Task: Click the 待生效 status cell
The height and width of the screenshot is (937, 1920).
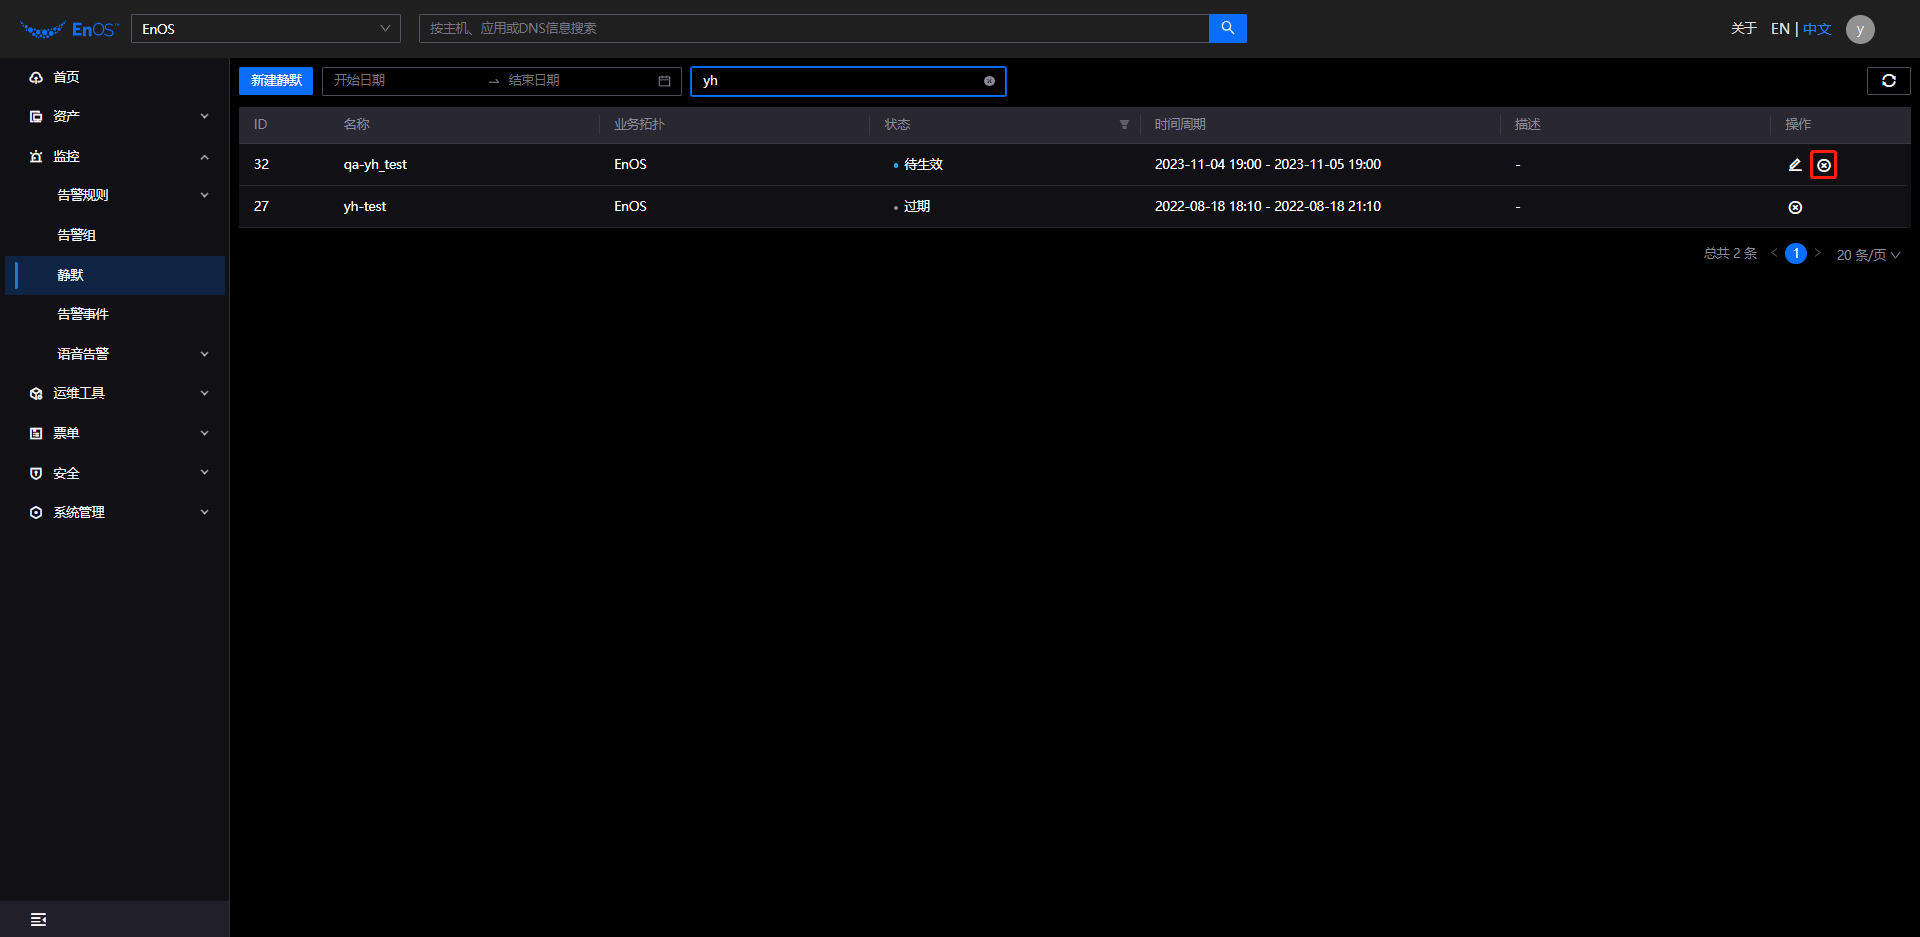Action: point(923,165)
